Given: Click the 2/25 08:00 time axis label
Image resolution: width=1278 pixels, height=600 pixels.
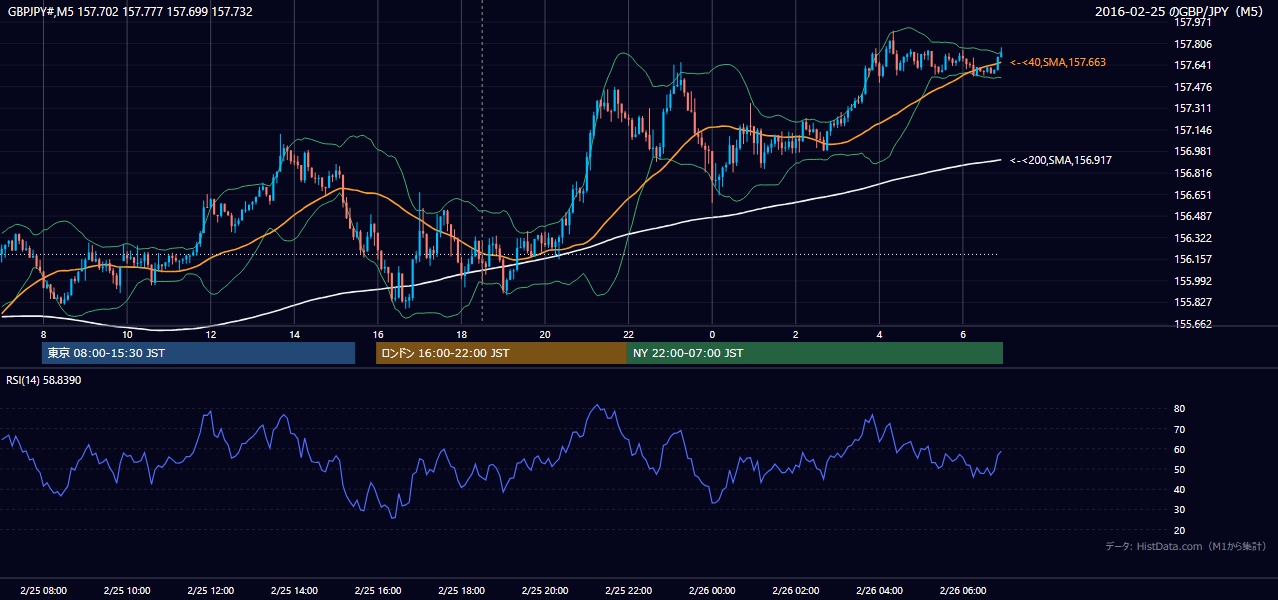Looking at the screenshot, I should click(x=43, y=590).
